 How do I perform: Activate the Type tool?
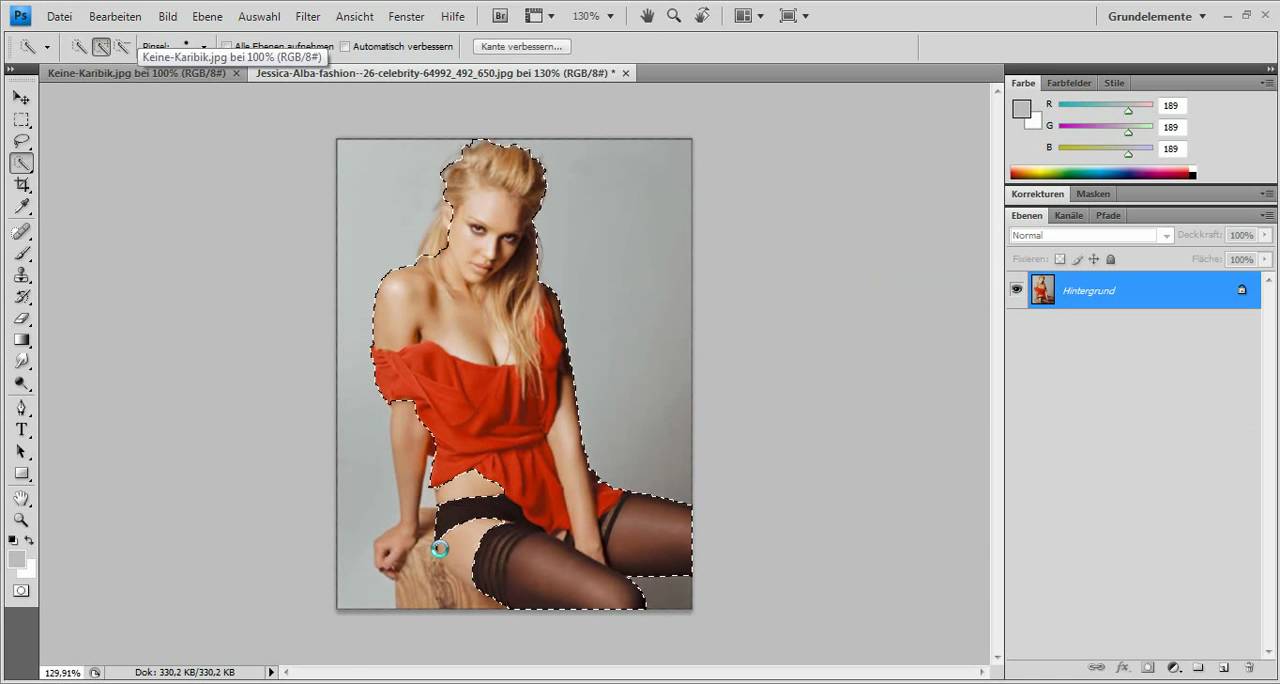point(21,429)
